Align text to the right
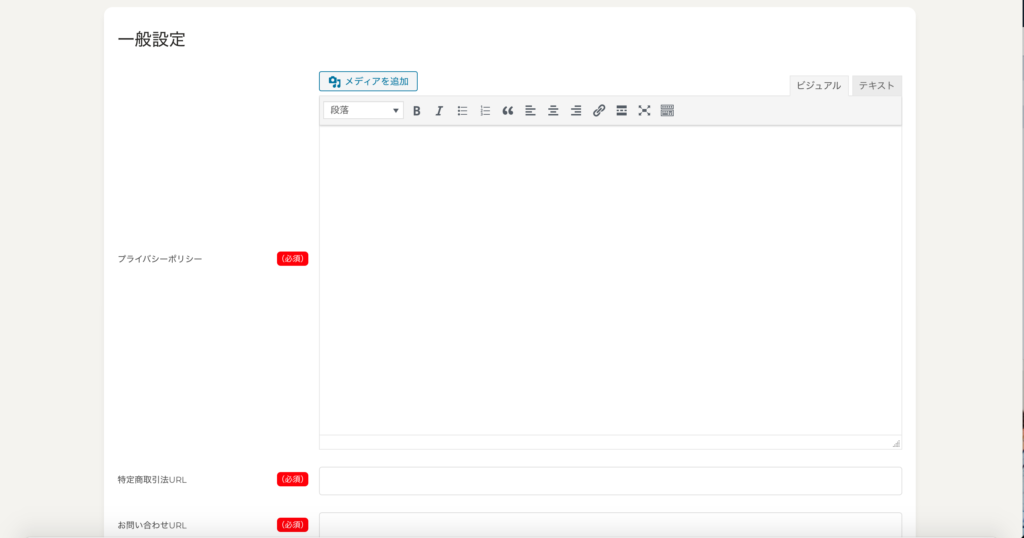 (x=576, y=111)
